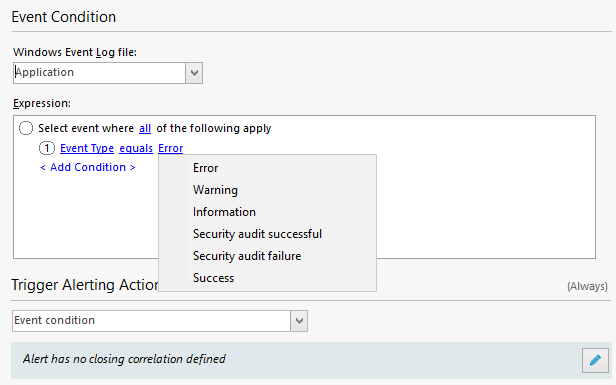Click the Error value link in expression
This screenshot has width=616, height=385.
point(170,148)
